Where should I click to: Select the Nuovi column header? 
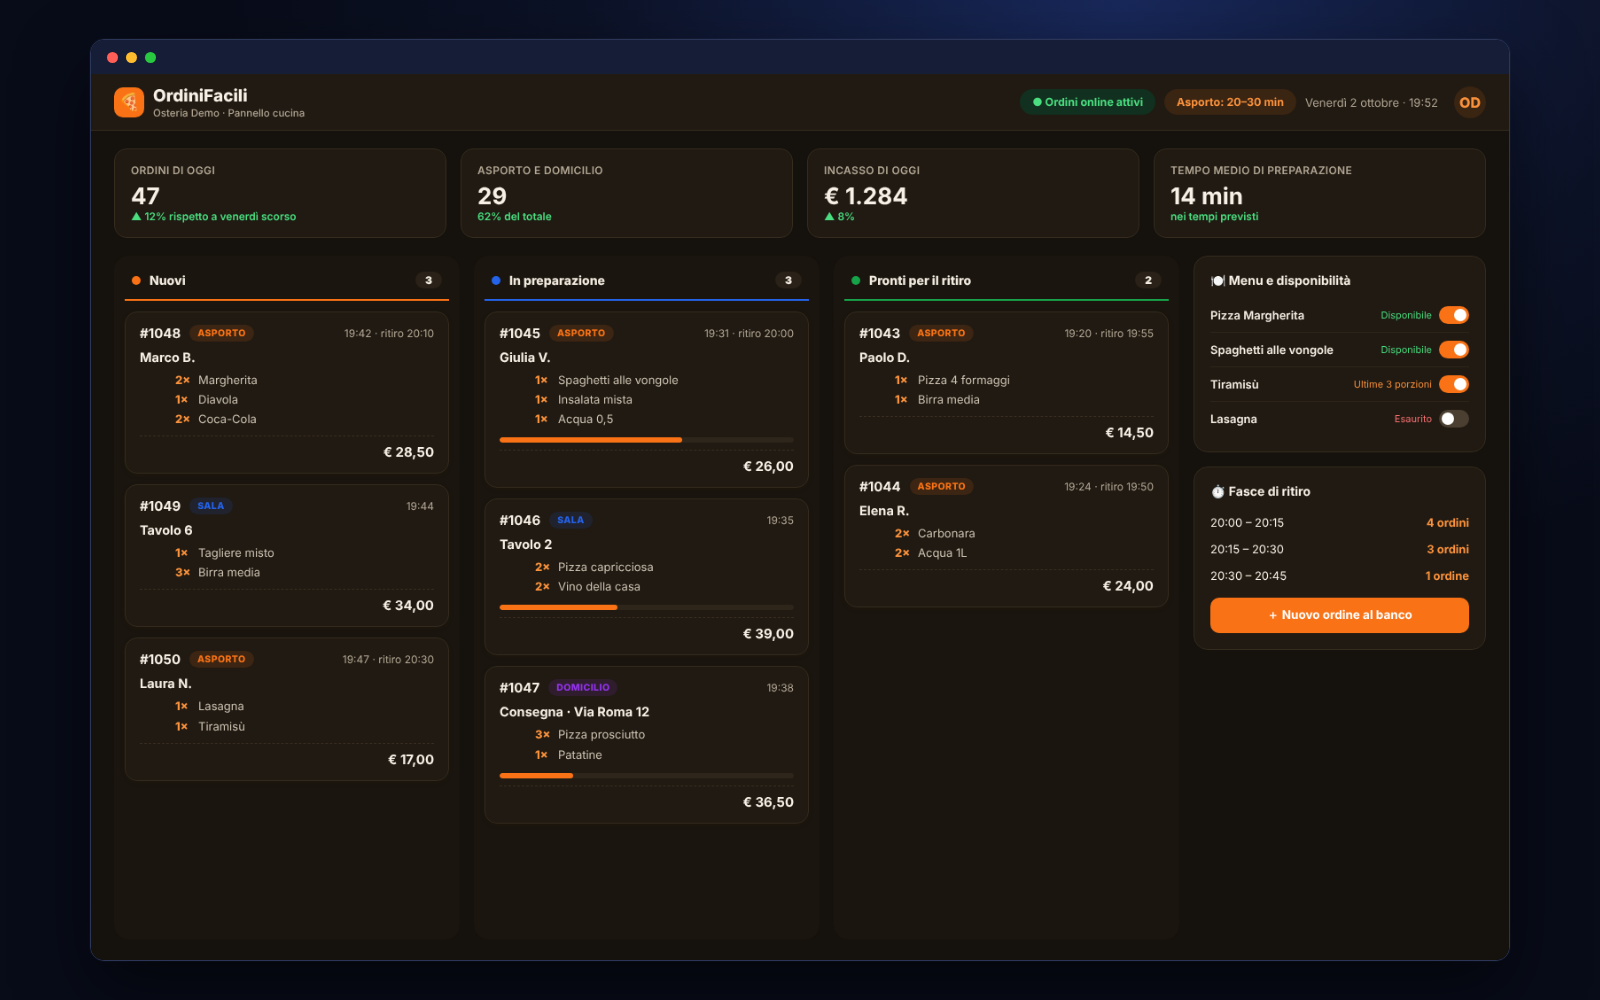click(287, 281)
